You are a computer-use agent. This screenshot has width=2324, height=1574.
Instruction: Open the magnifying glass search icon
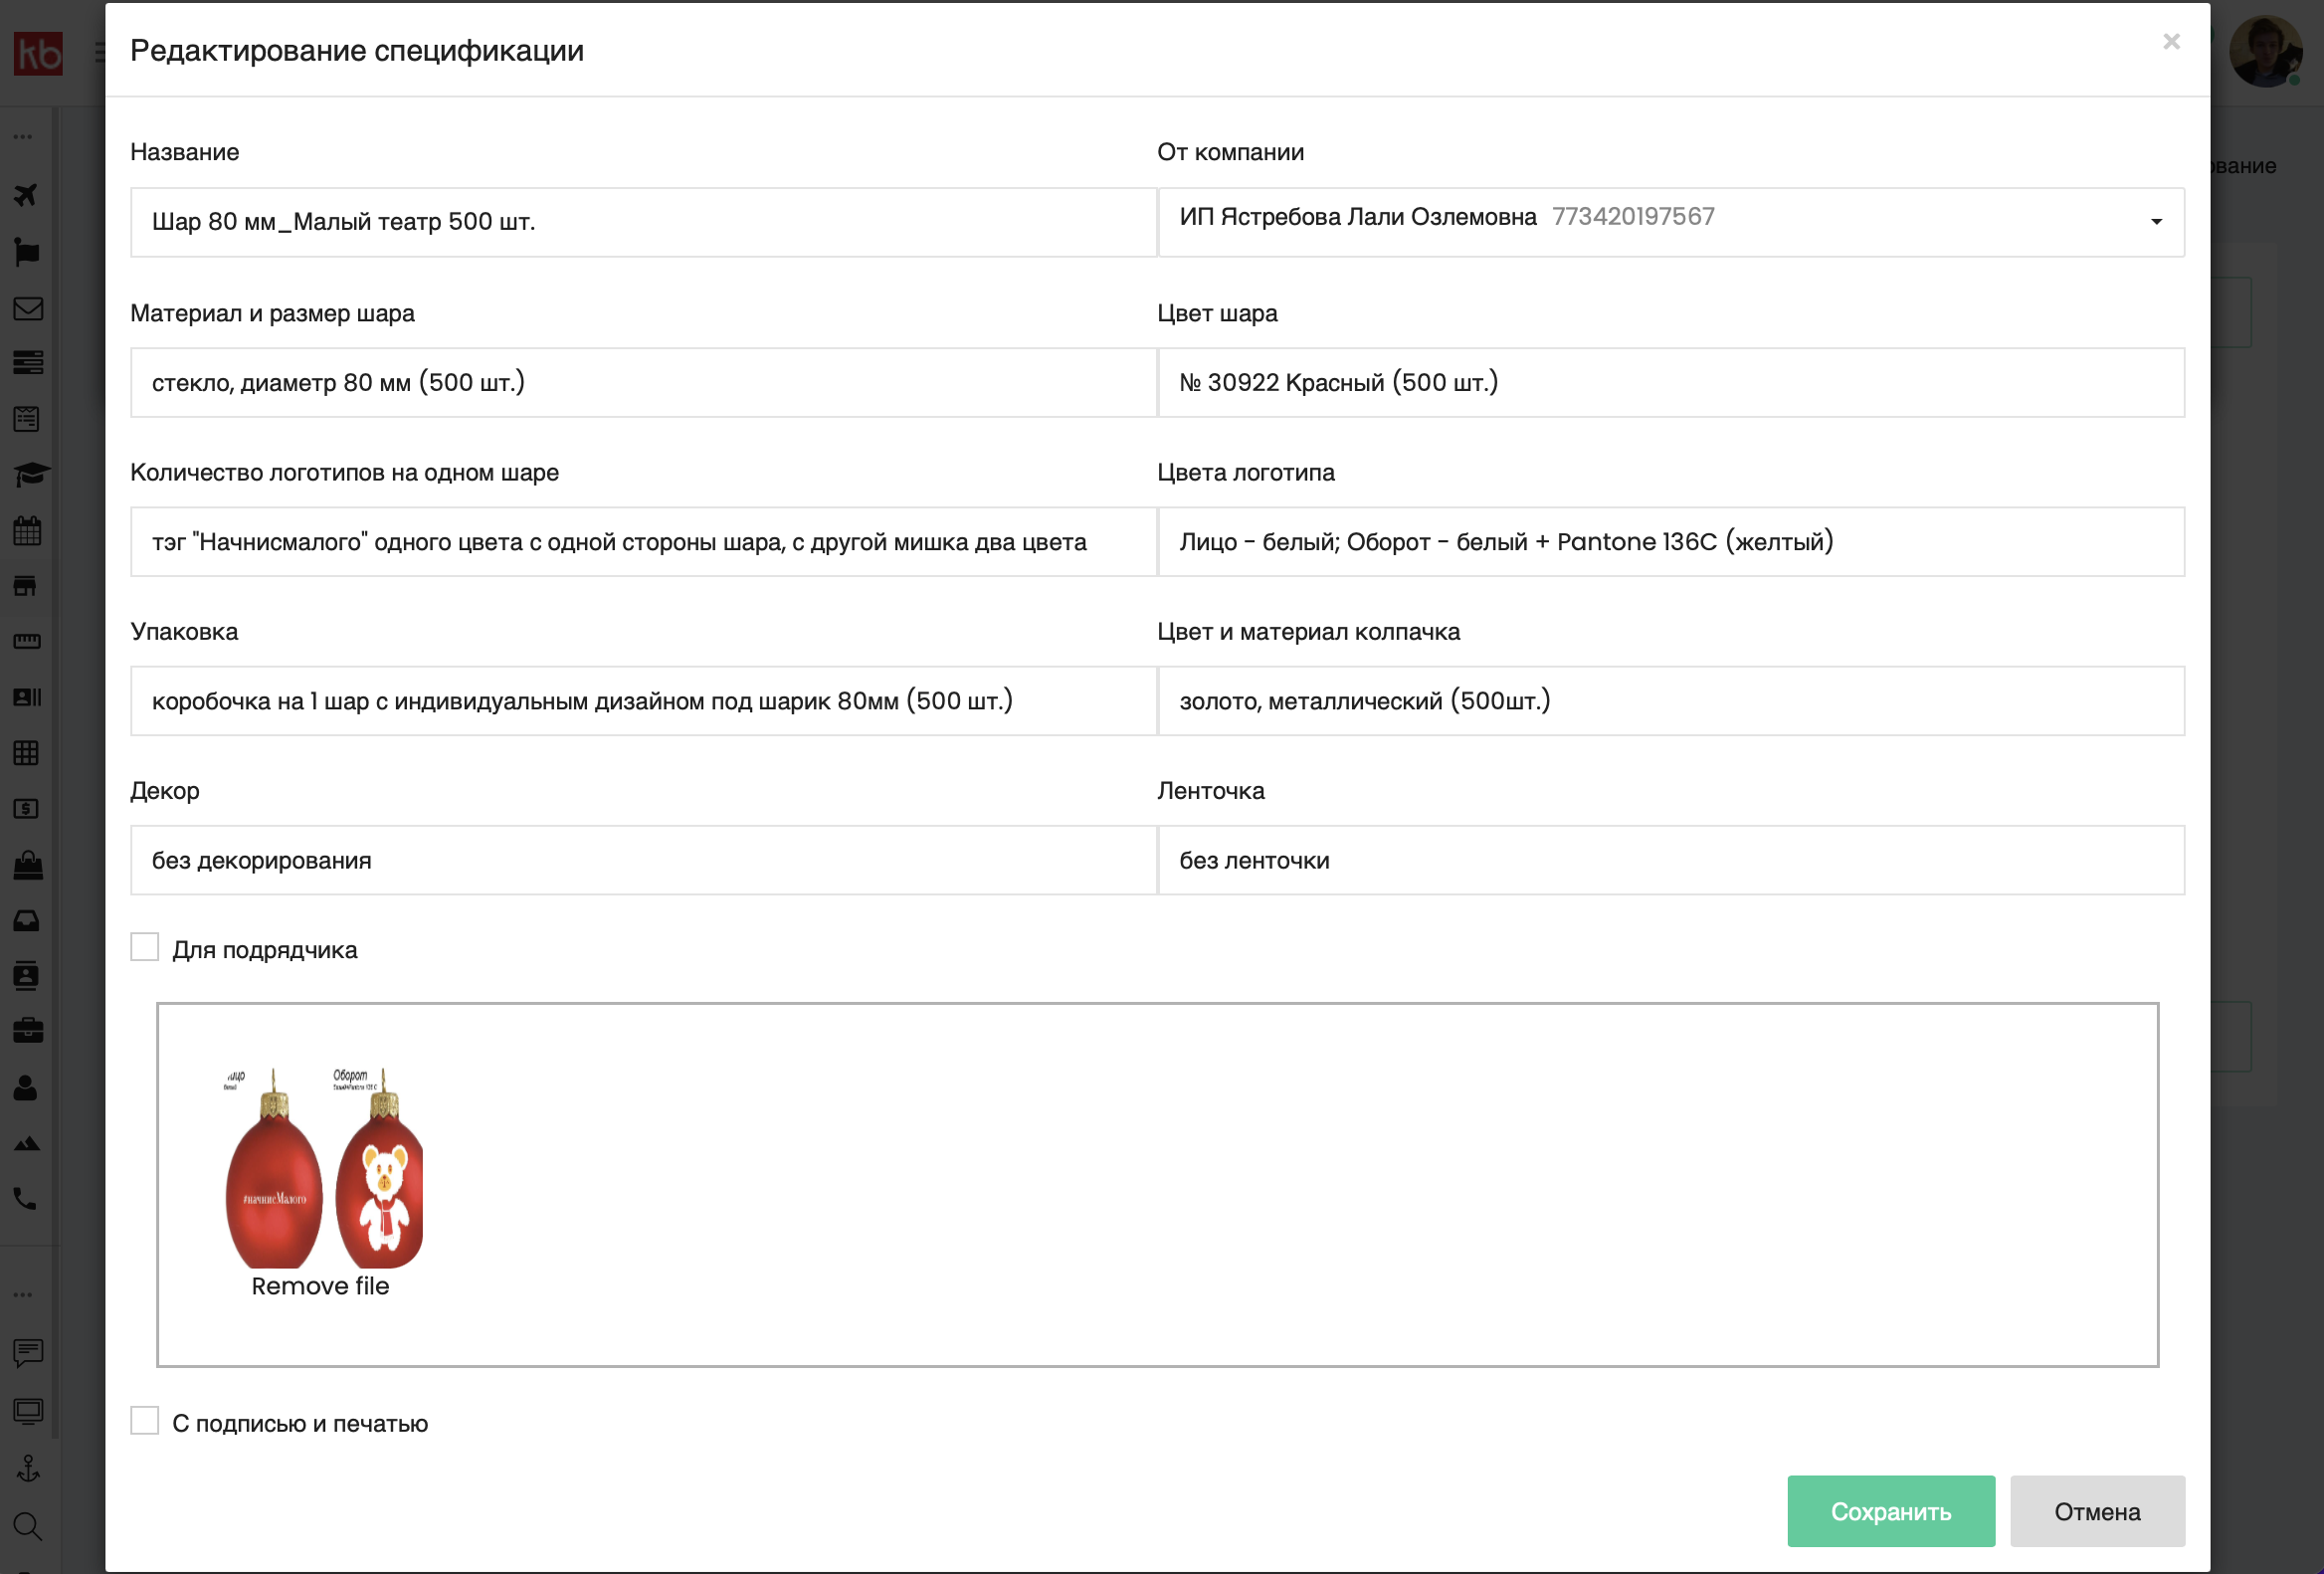pyautogui.click(x=27, y=1526)
